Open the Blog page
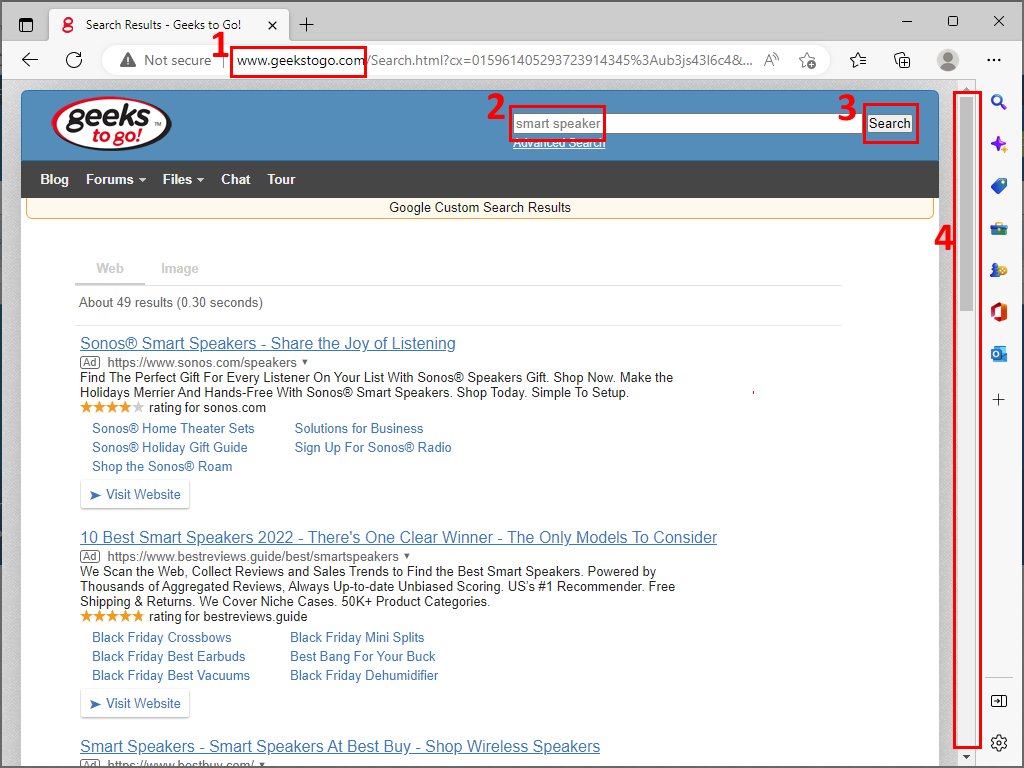Screen dimensions: 1024x768 coord(54,180)
